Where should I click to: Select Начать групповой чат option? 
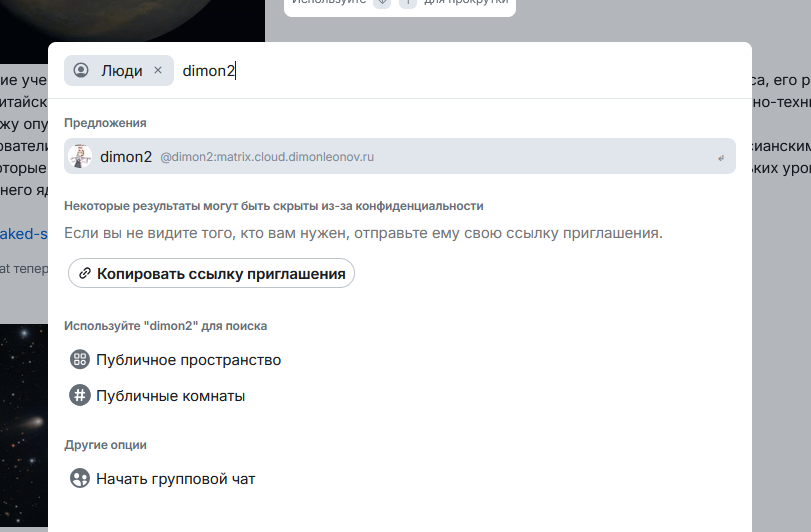[x=175, y=479]
